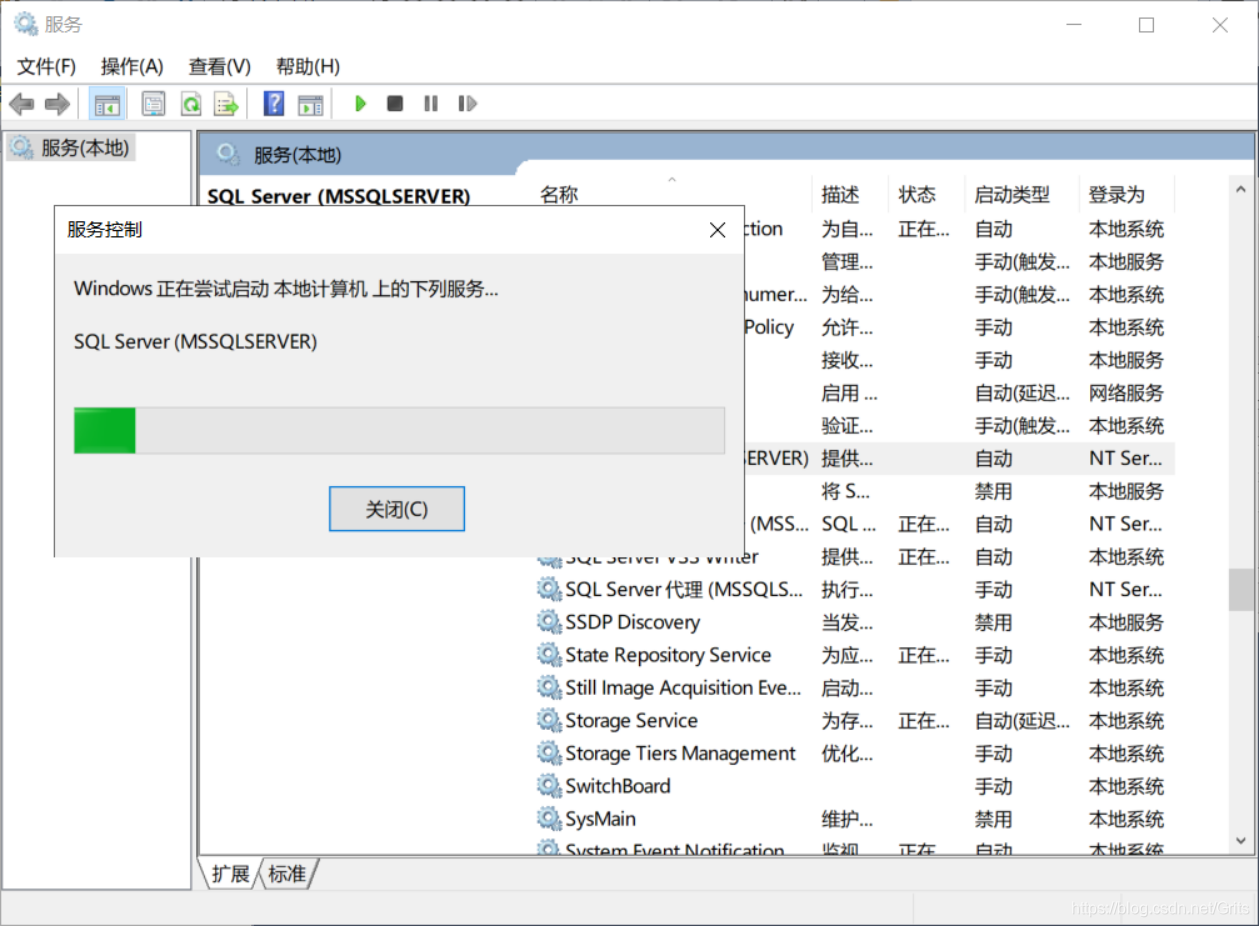The width and height of the screenshot is (1259, 927).
Task: Click the gear icon beside SwitchBoard
Action: [x=549, y=786]
